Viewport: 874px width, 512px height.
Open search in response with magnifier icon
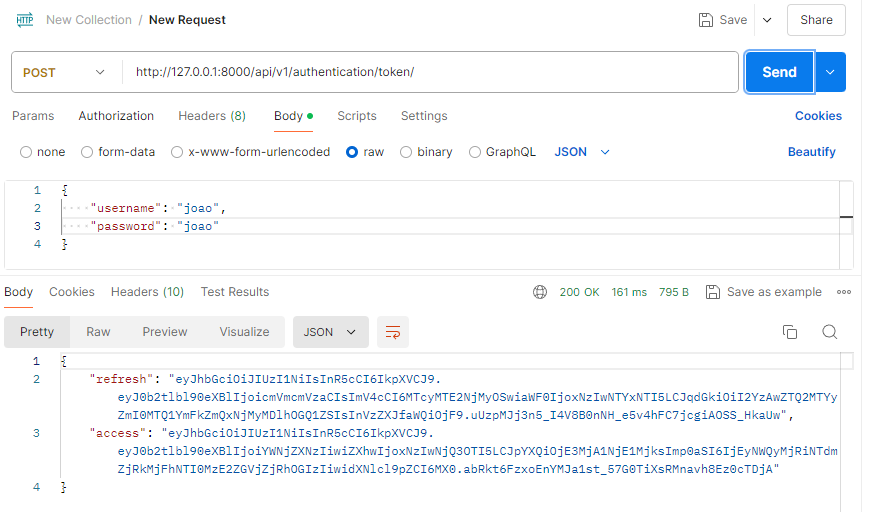click(x=829, y=332)
